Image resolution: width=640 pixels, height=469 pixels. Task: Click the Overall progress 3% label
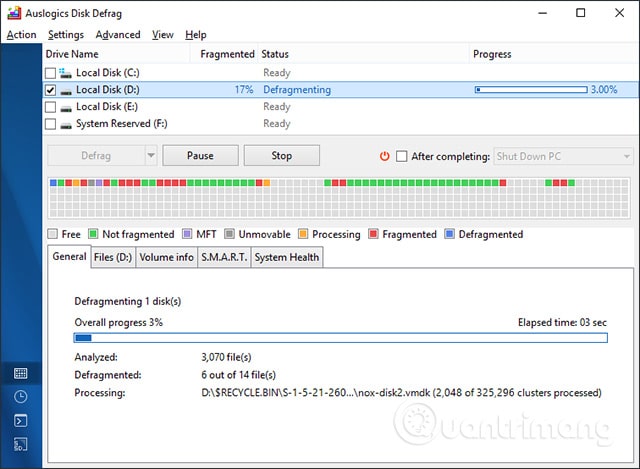[x=118, y=322]
